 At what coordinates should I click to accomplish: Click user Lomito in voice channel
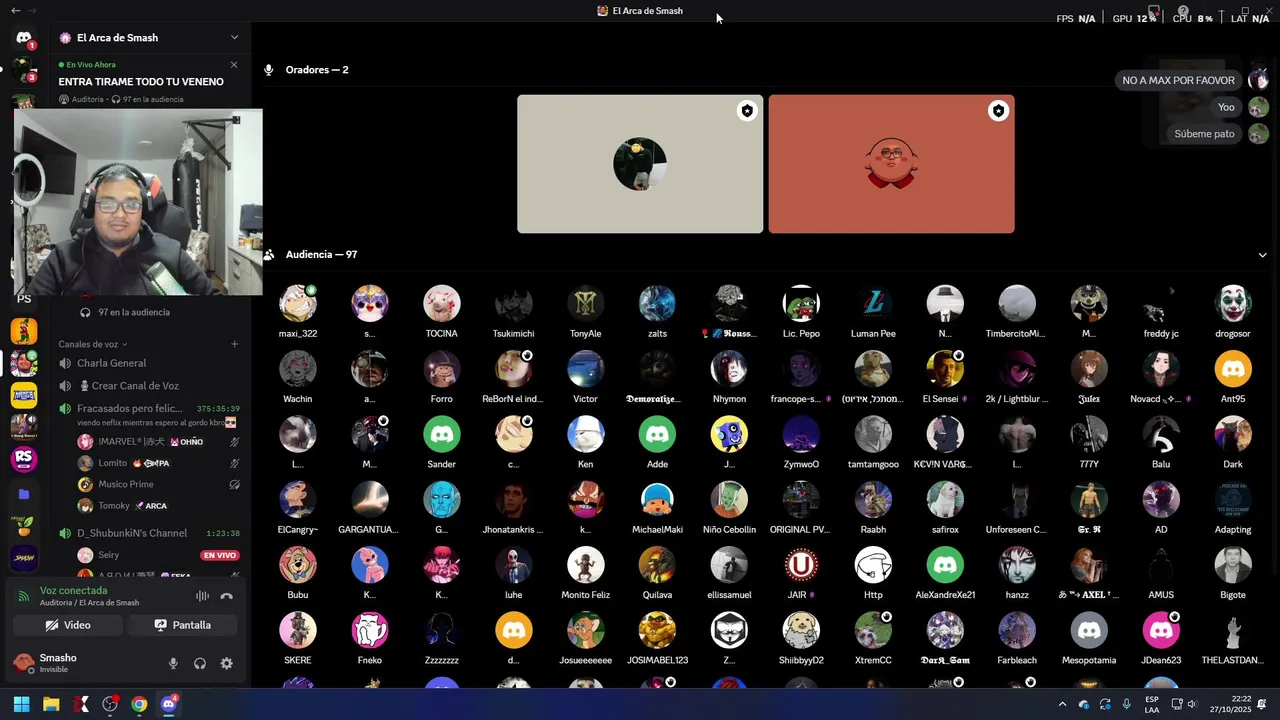[x=158, y=463]
